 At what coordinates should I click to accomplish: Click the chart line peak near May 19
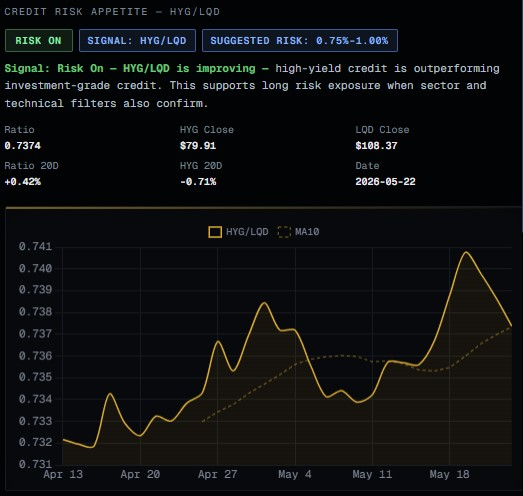(x=466, y=252)
